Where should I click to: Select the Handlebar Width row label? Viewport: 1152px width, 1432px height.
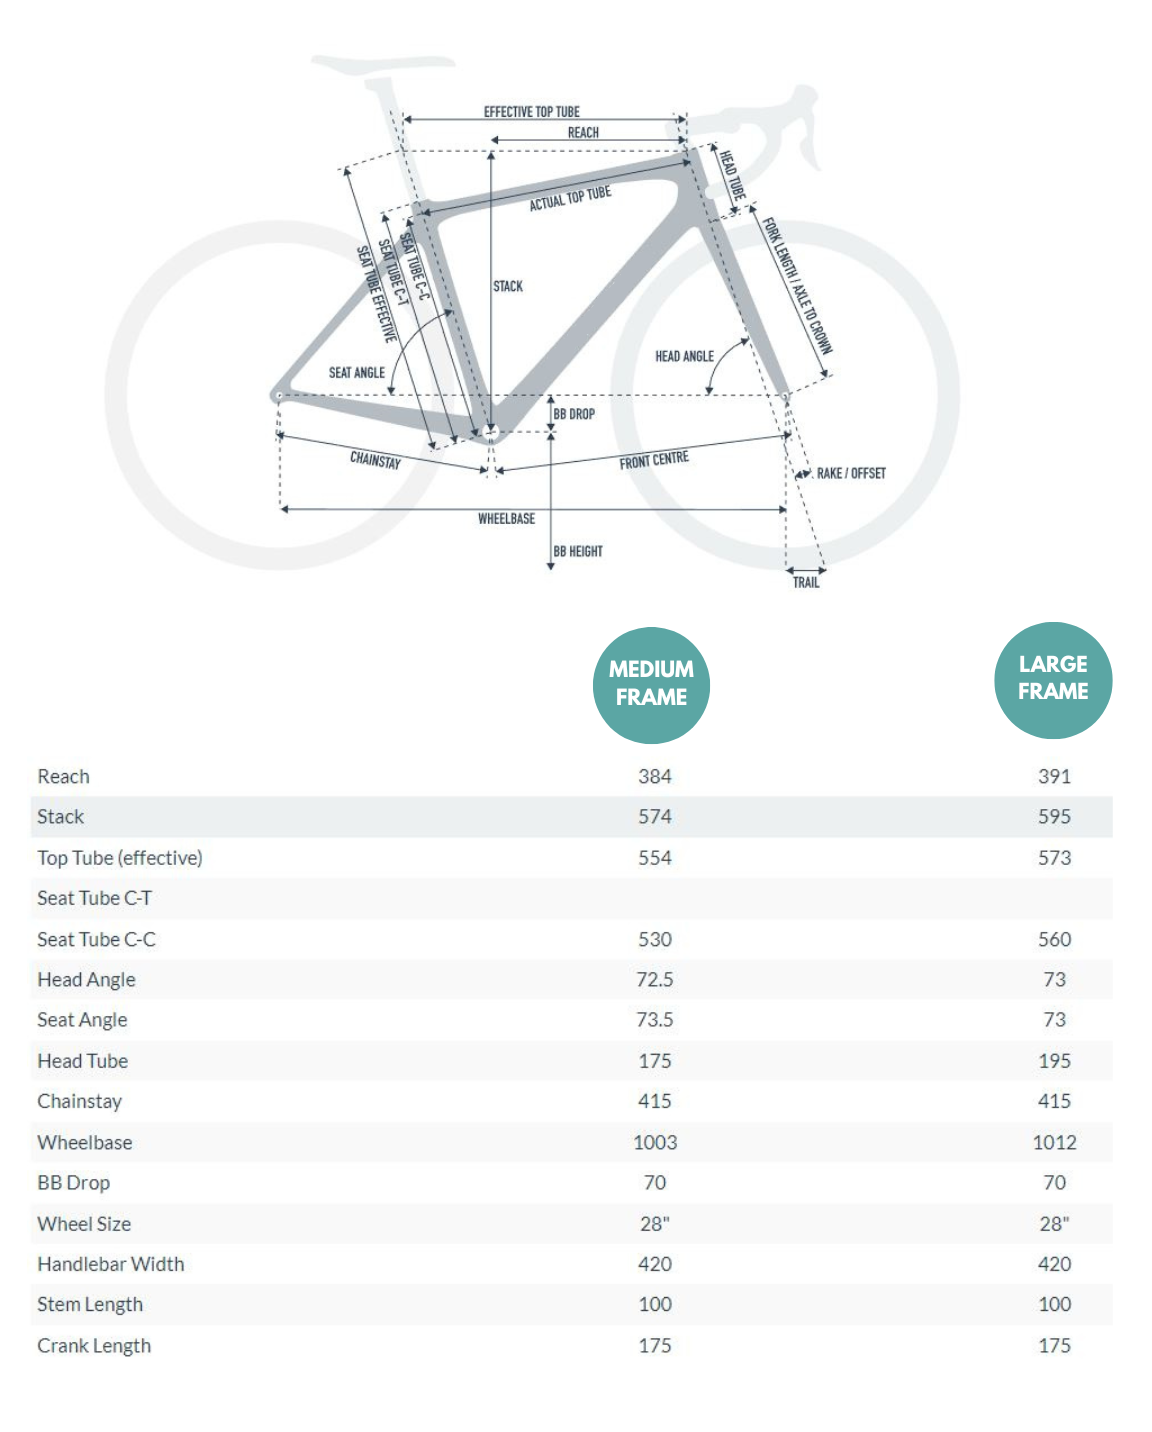click(x=110, y=1264)
